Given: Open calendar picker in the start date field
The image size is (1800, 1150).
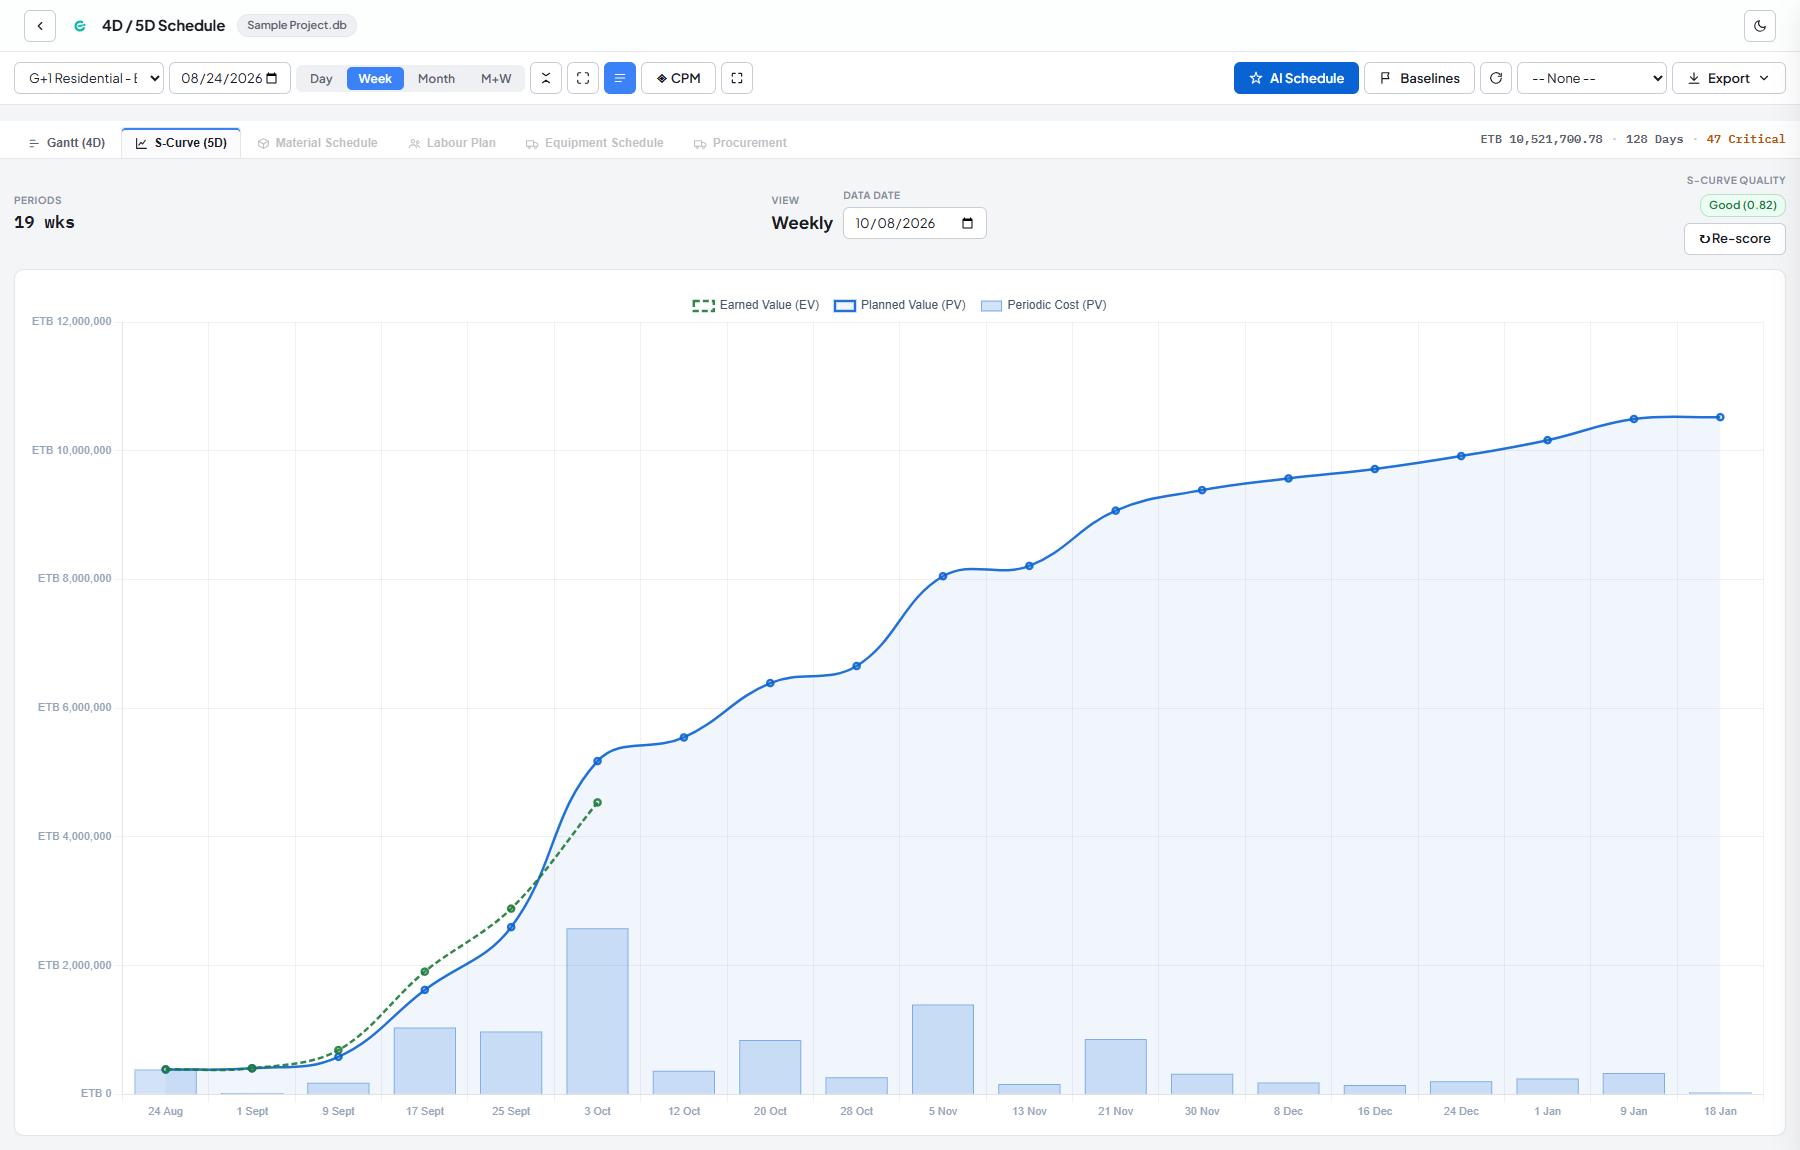Looking at the screenshot, I should (272, 78).
